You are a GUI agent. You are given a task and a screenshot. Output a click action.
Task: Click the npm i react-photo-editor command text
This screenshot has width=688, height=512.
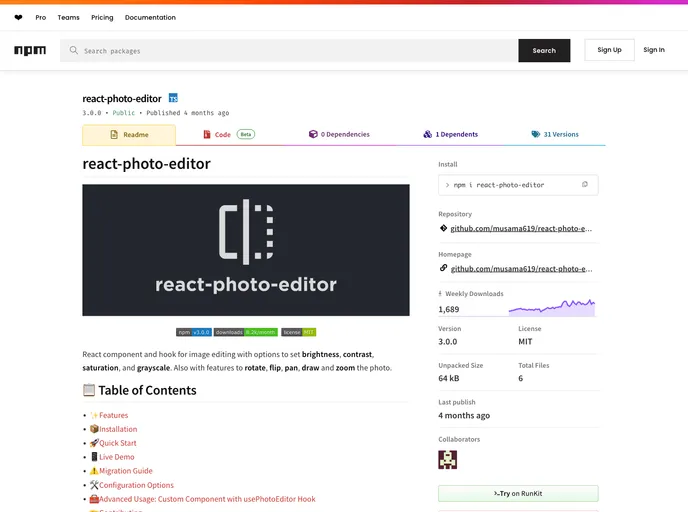[x=499, y=185]
